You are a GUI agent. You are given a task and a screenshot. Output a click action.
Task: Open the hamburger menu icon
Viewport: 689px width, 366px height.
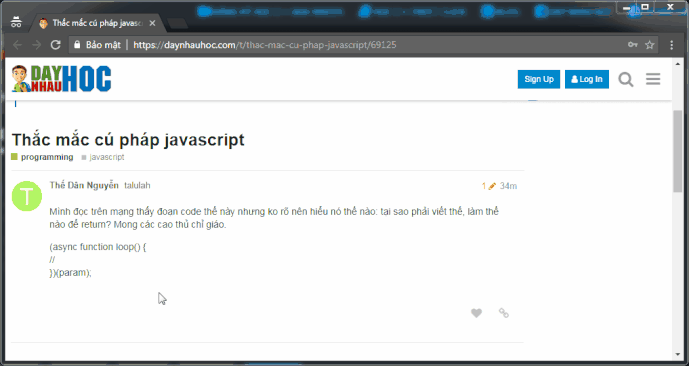tap(653, 79)
